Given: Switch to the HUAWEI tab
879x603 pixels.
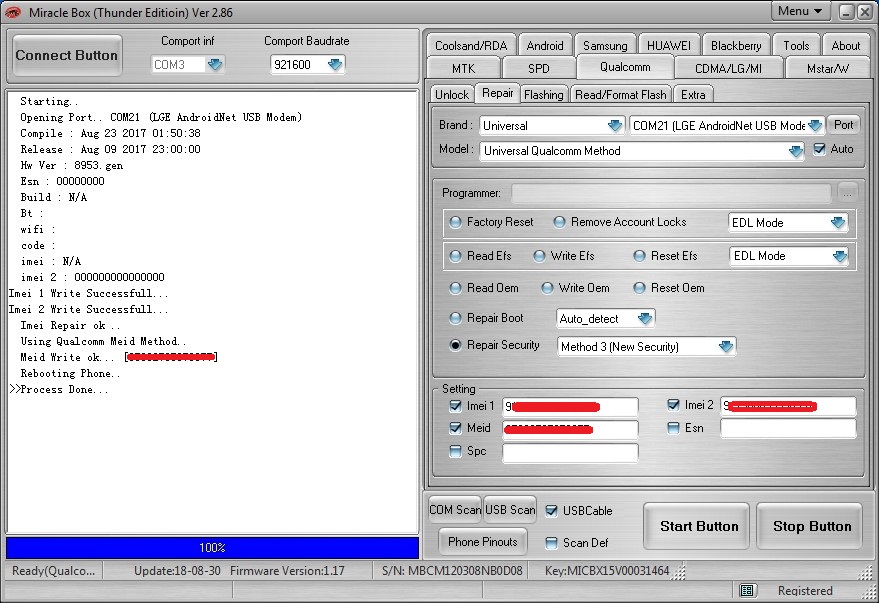Looking at the screenshot, I should [x=668, y=45].
